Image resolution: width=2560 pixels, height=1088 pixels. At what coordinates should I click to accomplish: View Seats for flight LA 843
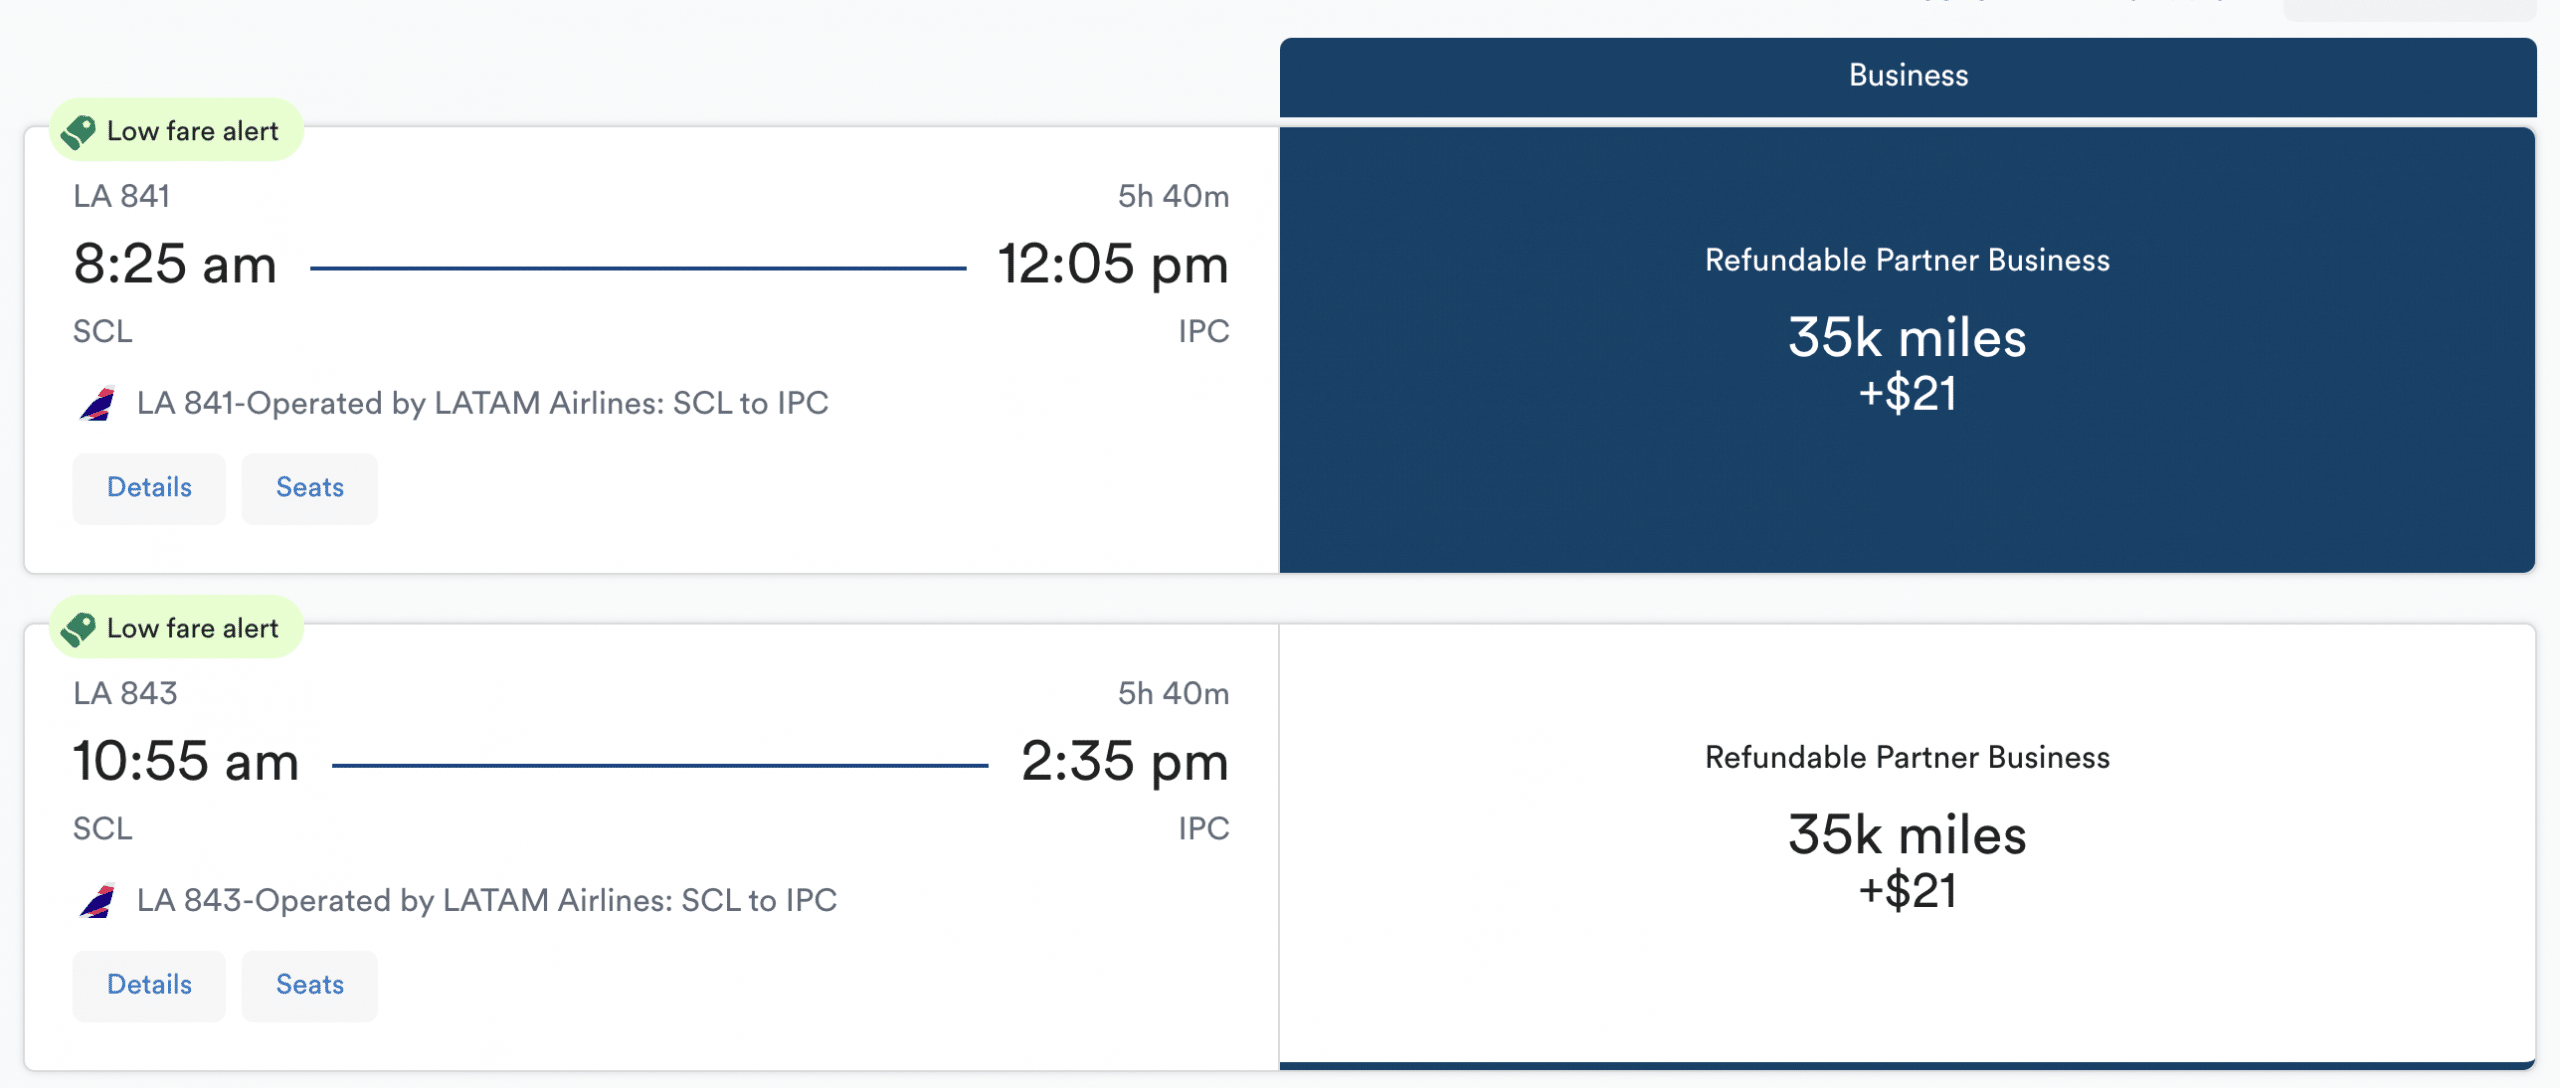pos(309,985)
